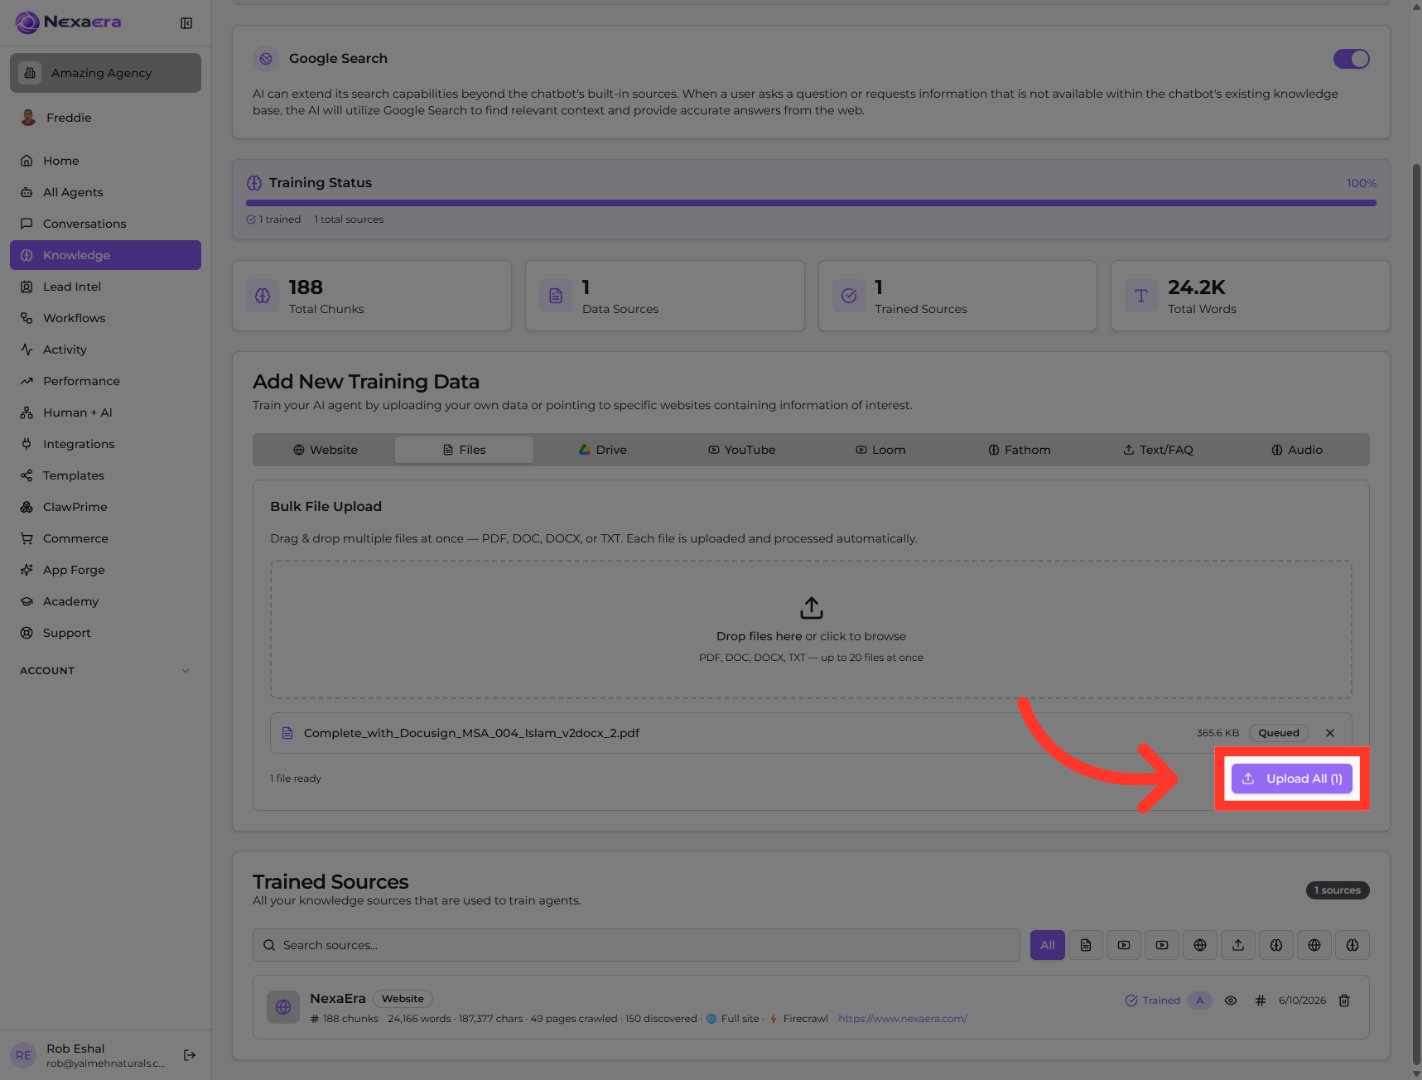The width and height of the screenshot is (1422, 1080).
Task: Filter trained sources by document file icon
Action: pos(1086,945)
